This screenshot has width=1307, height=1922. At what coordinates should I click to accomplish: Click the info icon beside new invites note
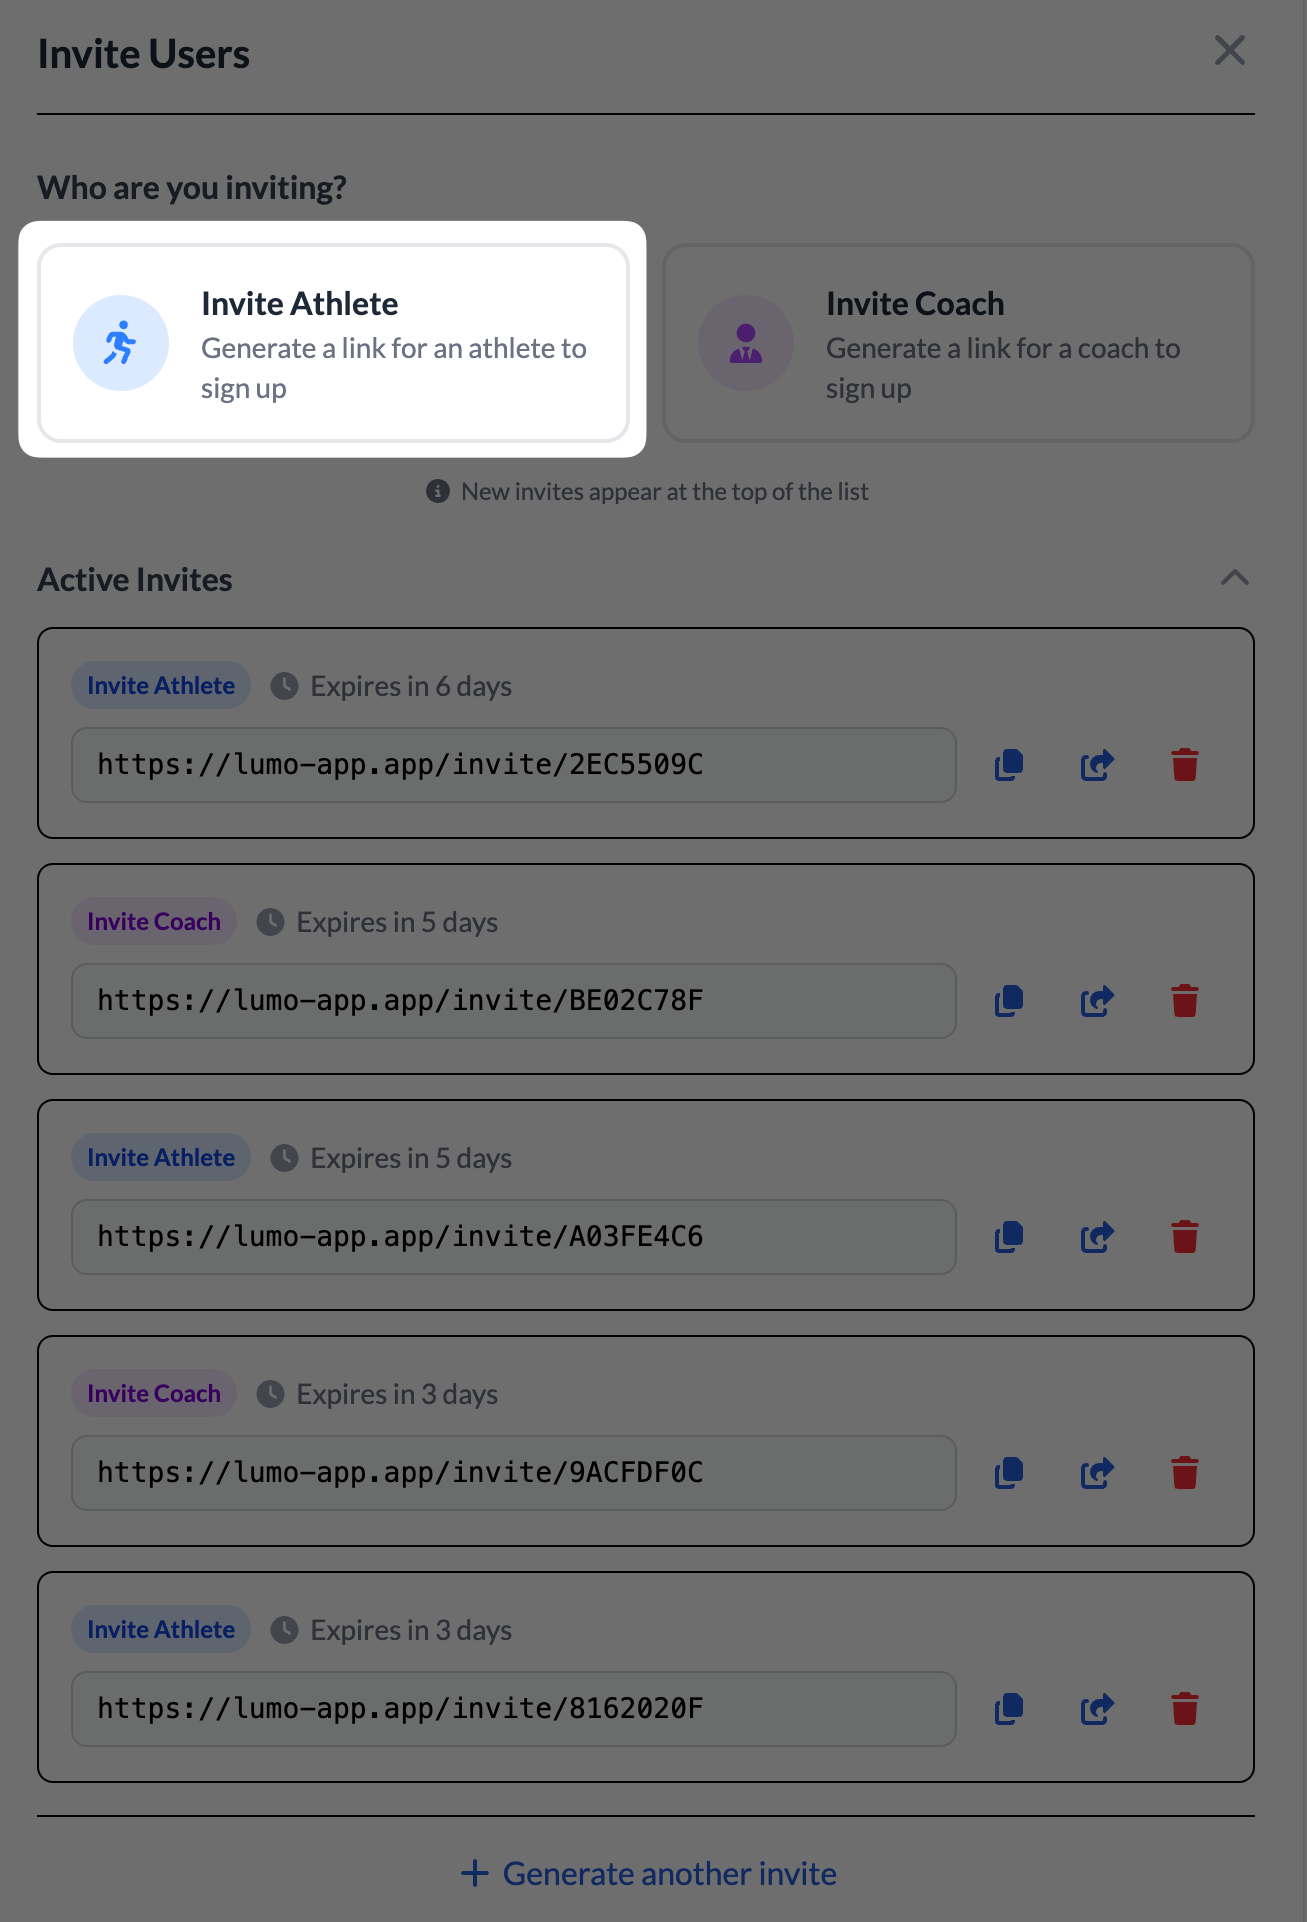(438, 491)
